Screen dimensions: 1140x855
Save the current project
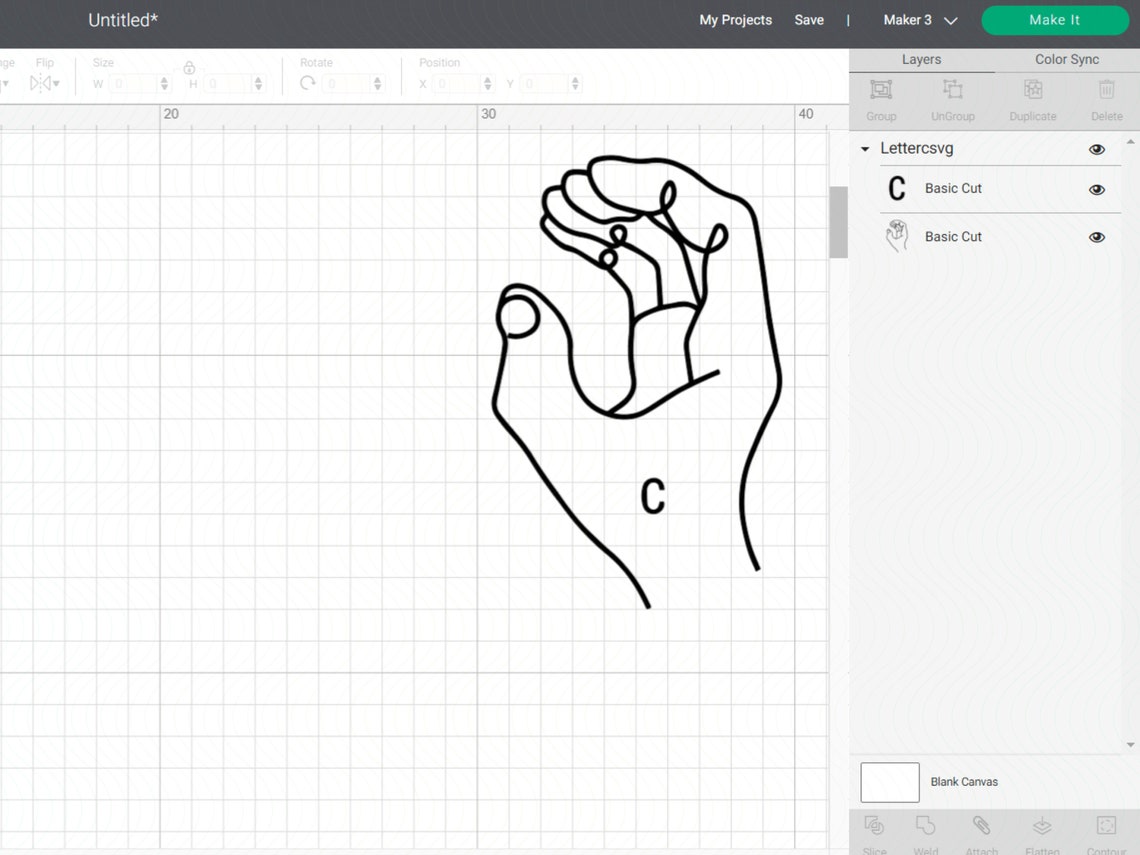pyautogui.click(x=809, y=19)
